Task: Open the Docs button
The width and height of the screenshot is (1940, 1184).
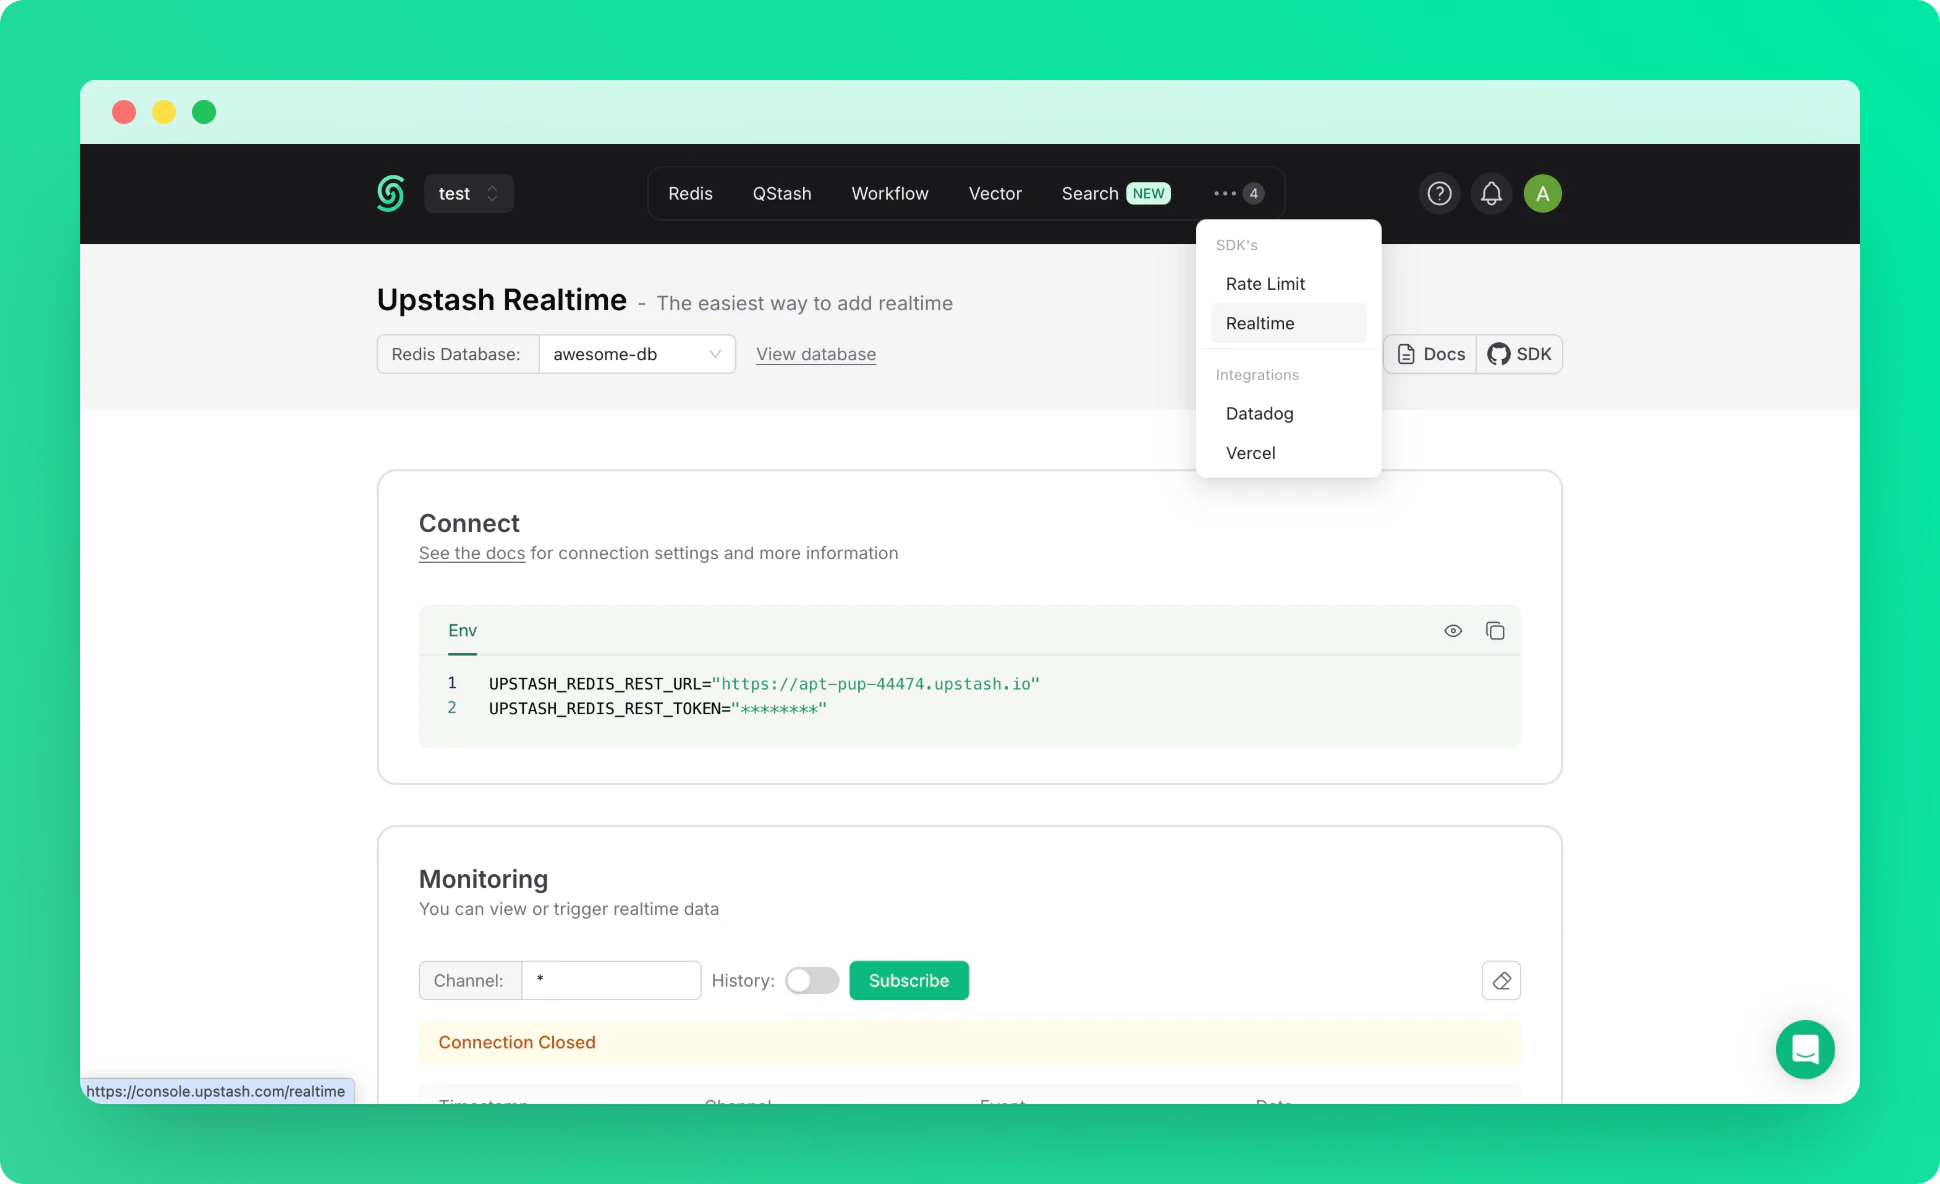Action: tap(1431, 354)
